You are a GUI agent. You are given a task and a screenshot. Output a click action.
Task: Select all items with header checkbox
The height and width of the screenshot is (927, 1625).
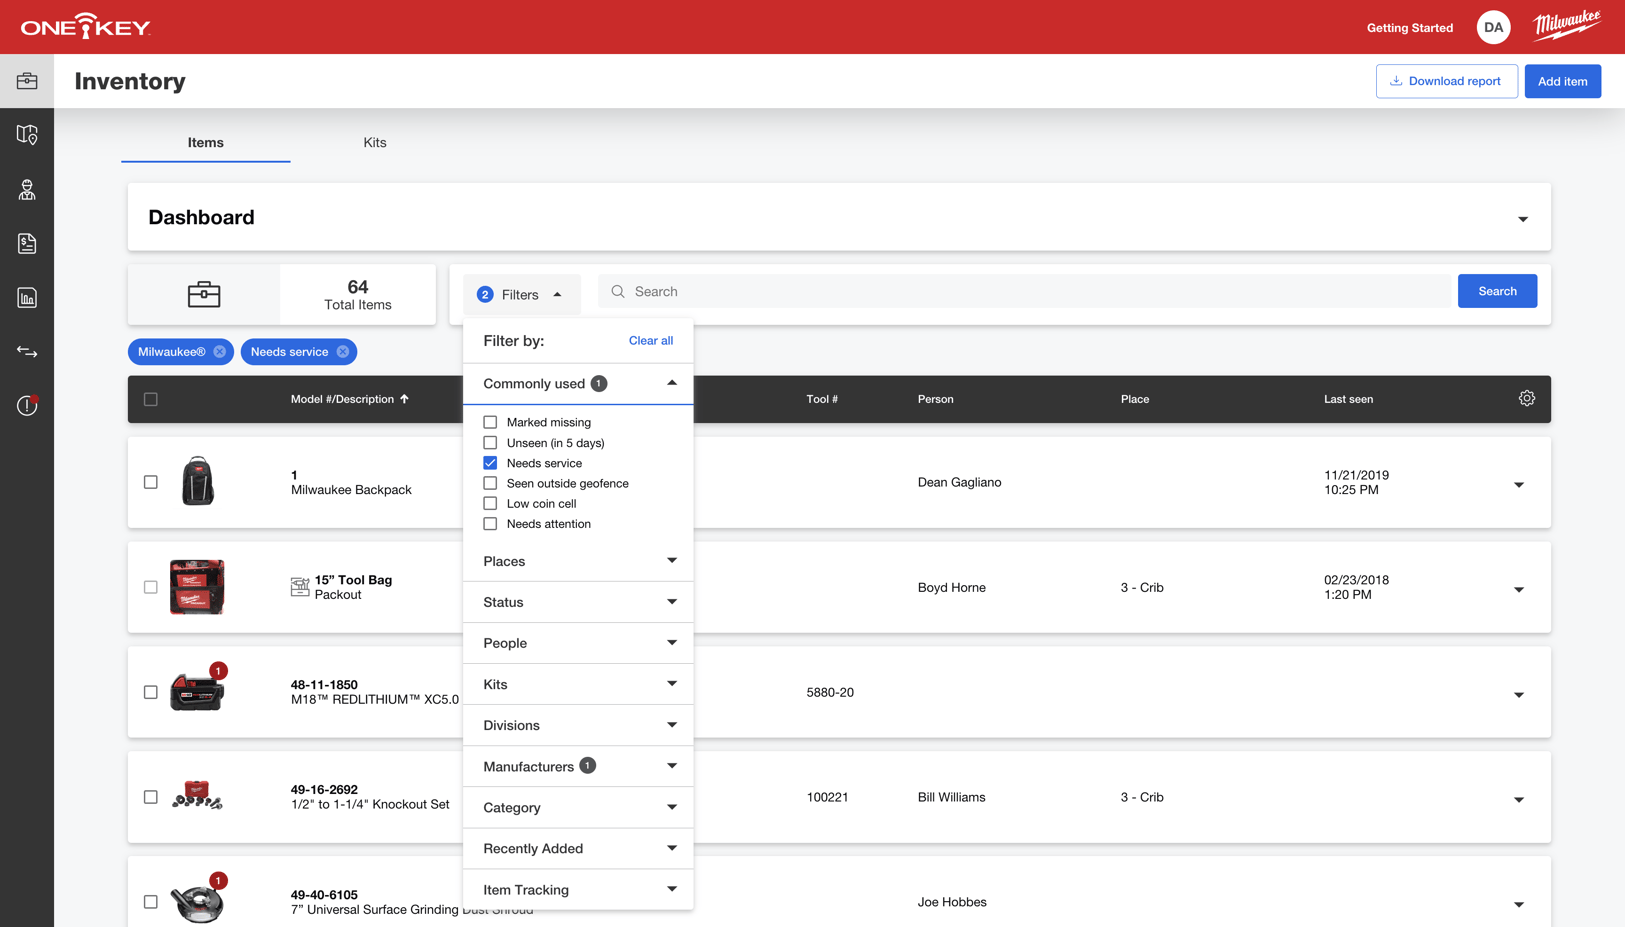(x=151, y=399)
